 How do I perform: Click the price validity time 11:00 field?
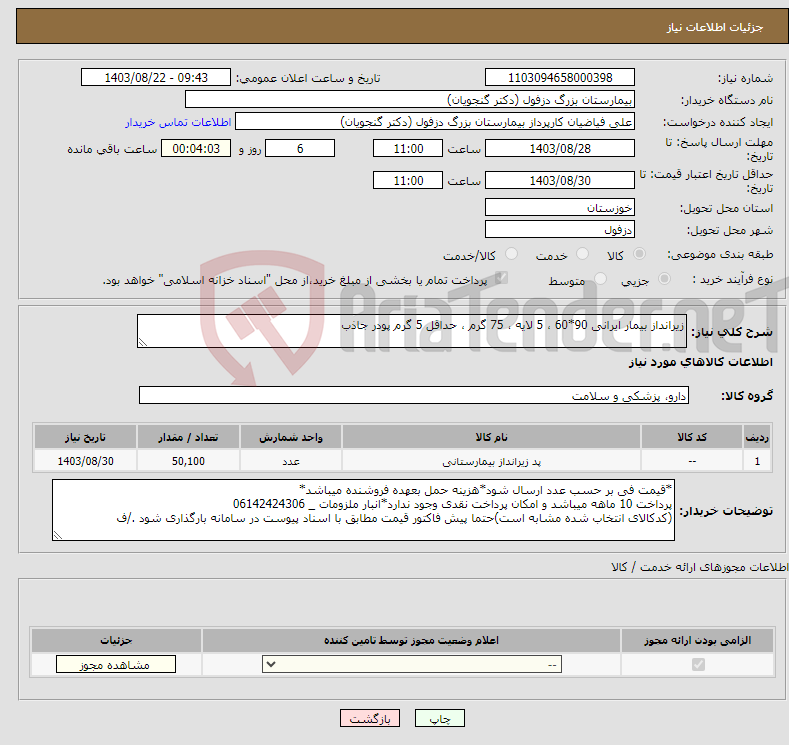pyautogui.click(x=408, y=180)
